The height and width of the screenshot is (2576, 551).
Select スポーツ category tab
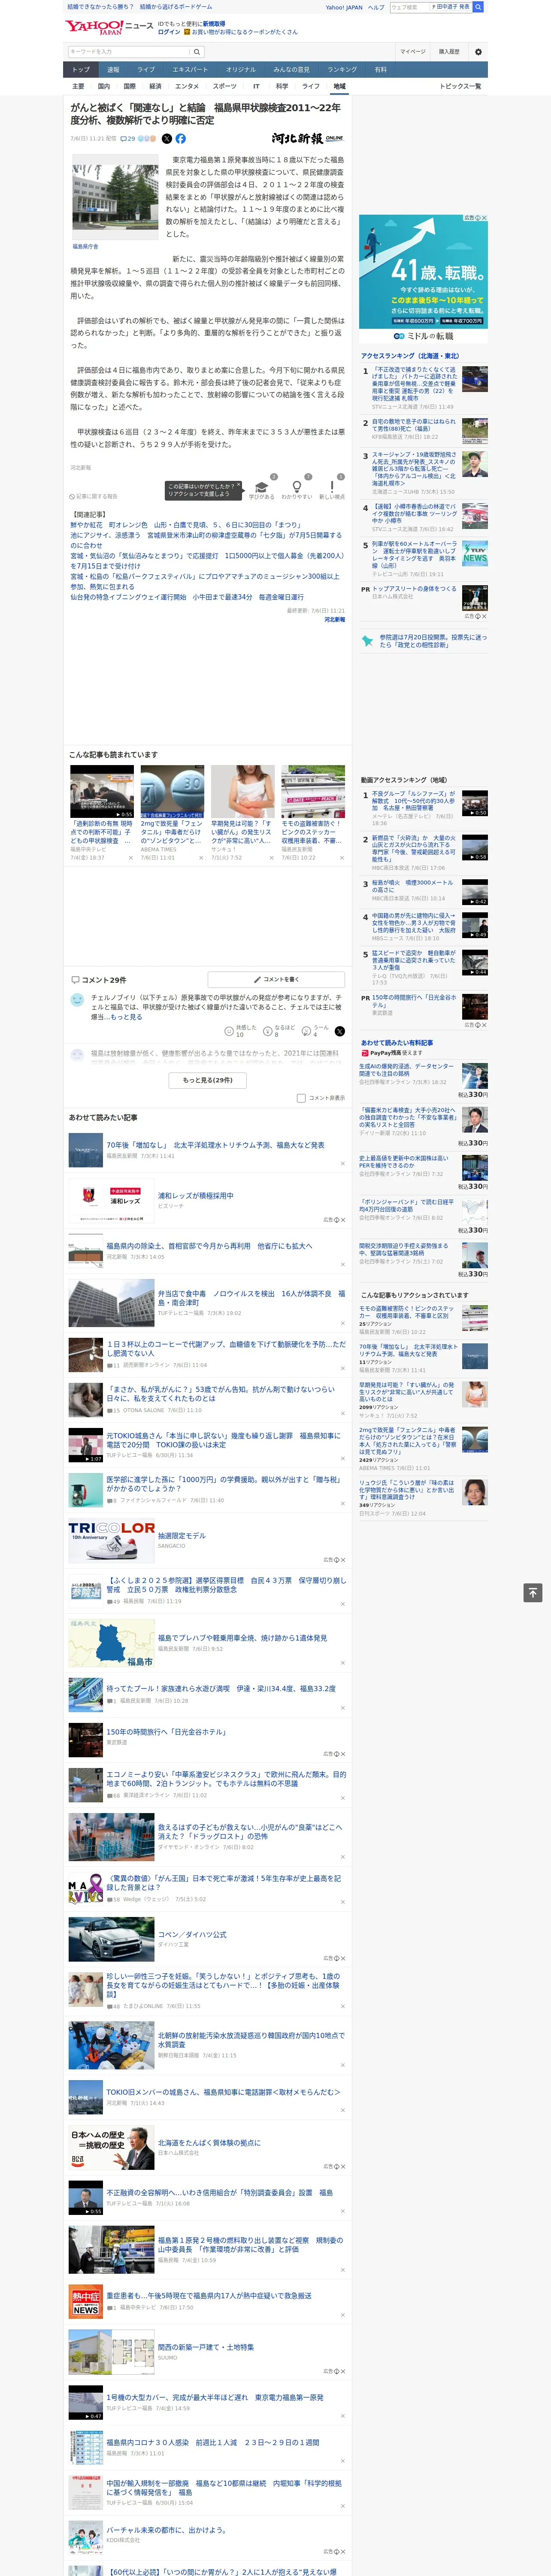pos(225,86)
